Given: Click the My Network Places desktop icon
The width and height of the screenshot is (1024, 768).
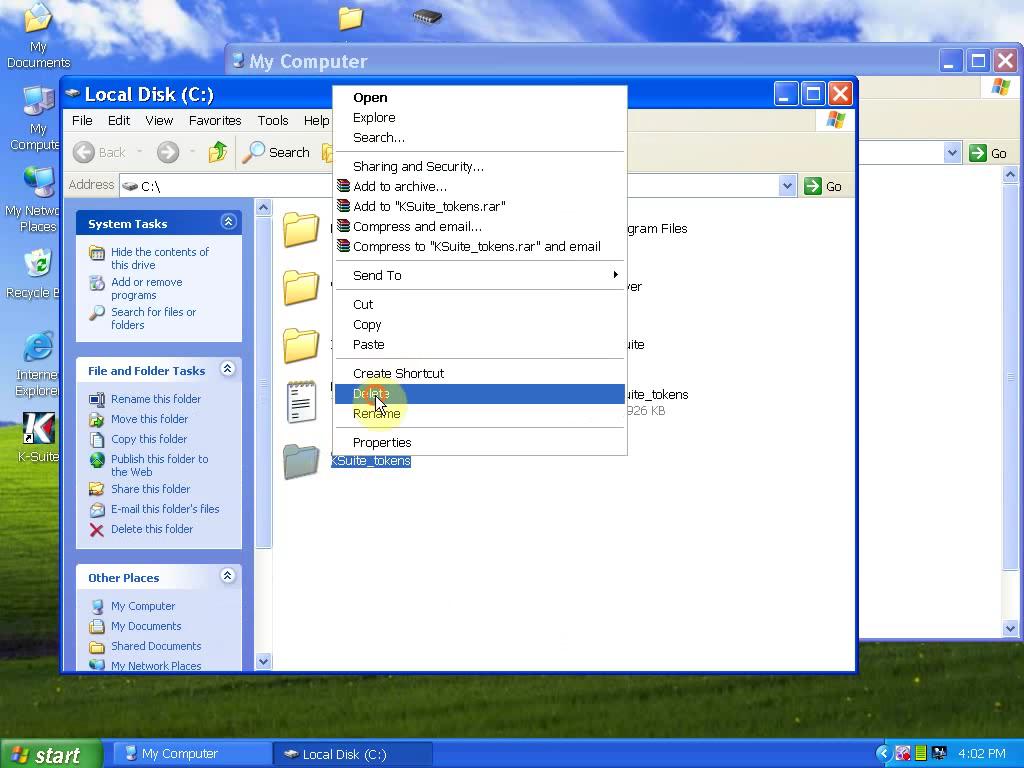Looking at the screenshot, I should [x=39, y=182].
